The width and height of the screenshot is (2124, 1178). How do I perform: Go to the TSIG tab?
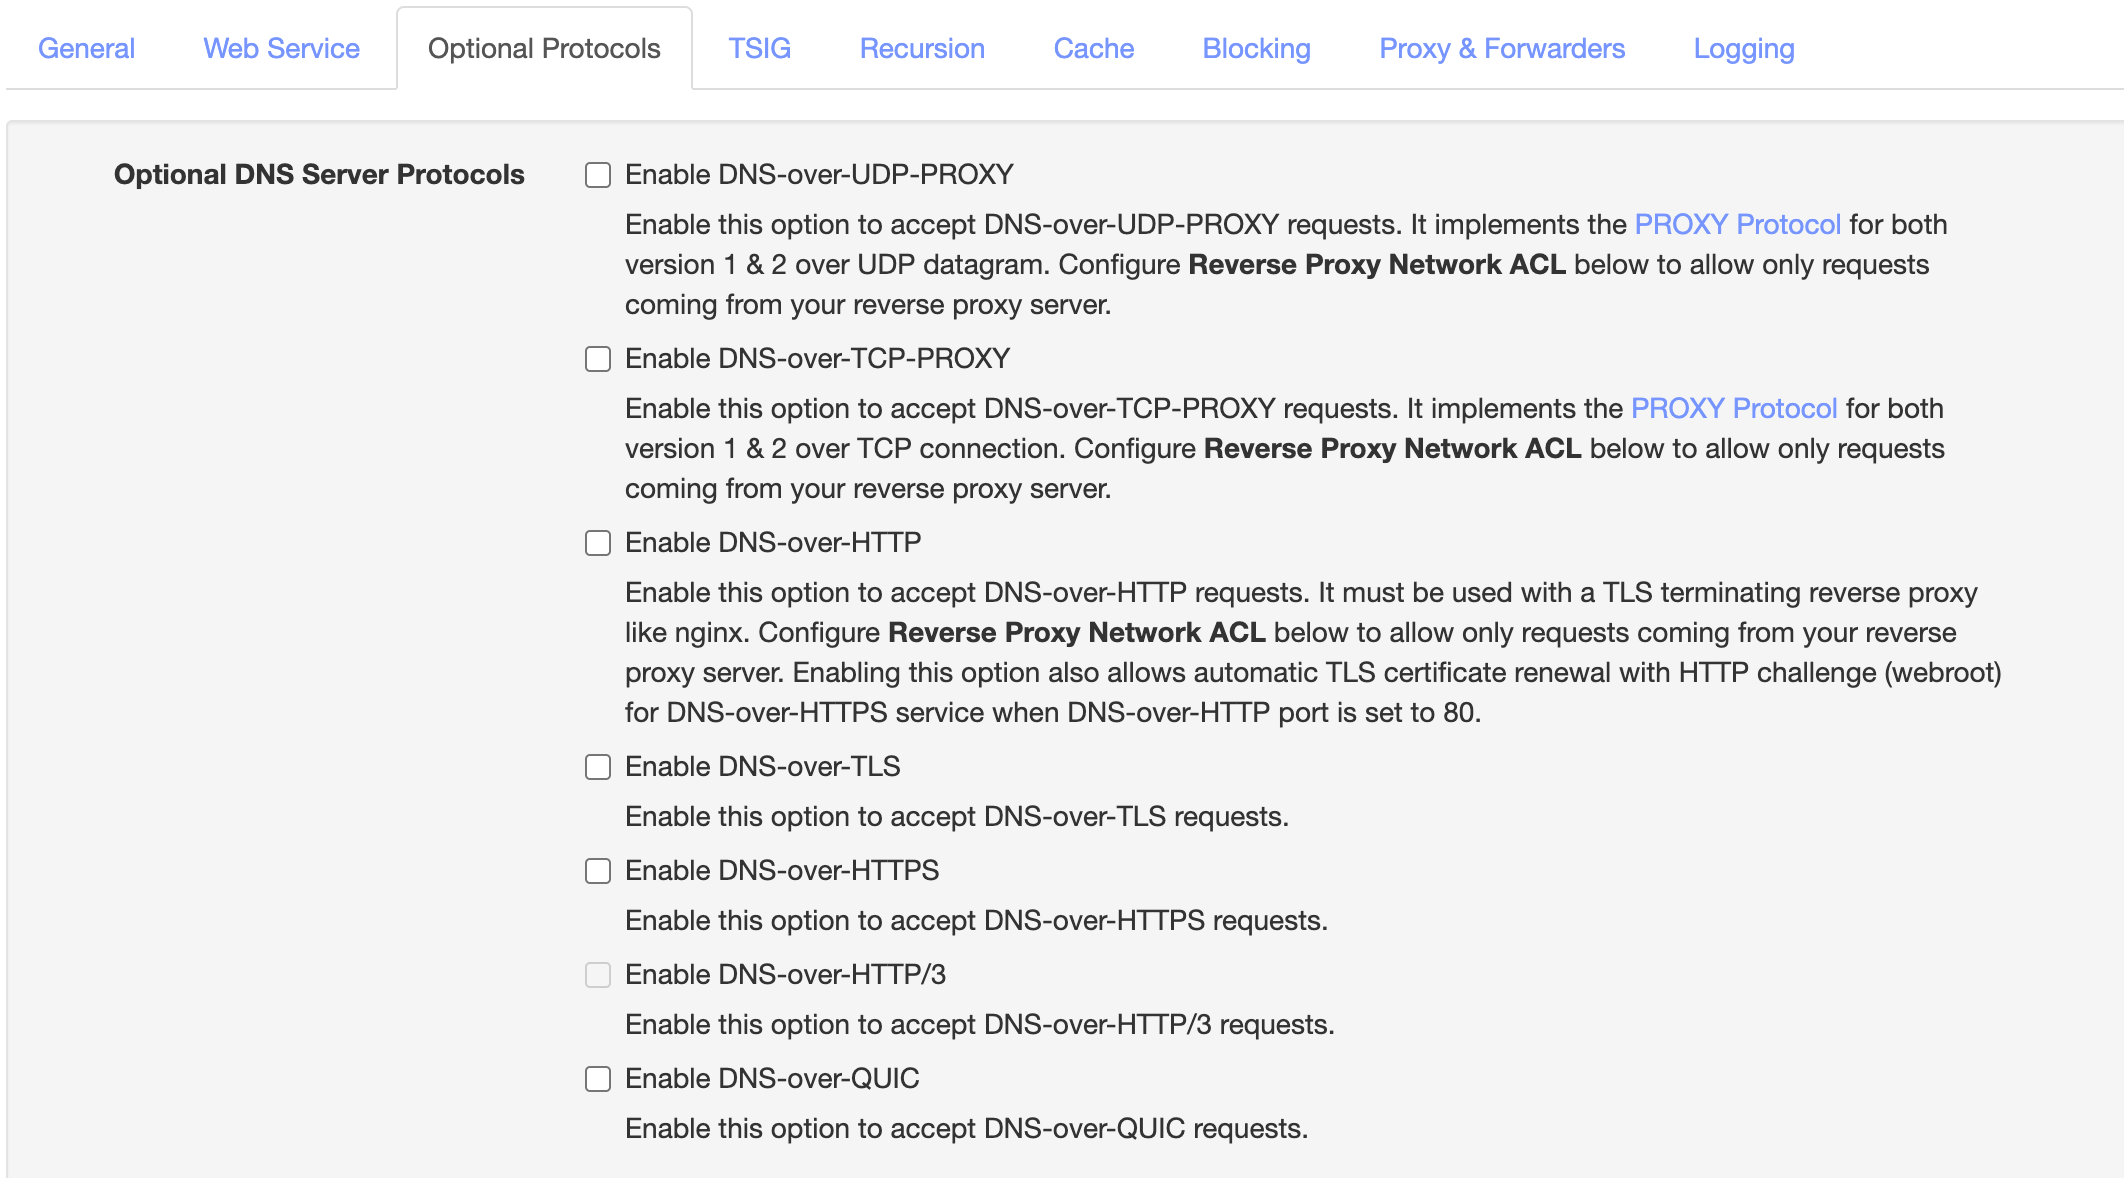click(x=759, y=48)
